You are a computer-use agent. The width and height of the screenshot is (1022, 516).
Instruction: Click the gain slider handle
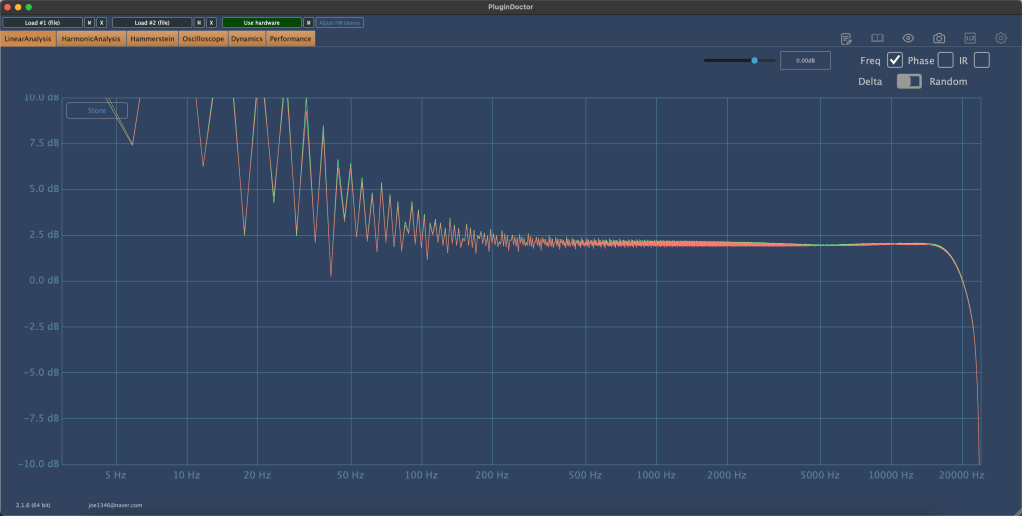pos(755,61)
